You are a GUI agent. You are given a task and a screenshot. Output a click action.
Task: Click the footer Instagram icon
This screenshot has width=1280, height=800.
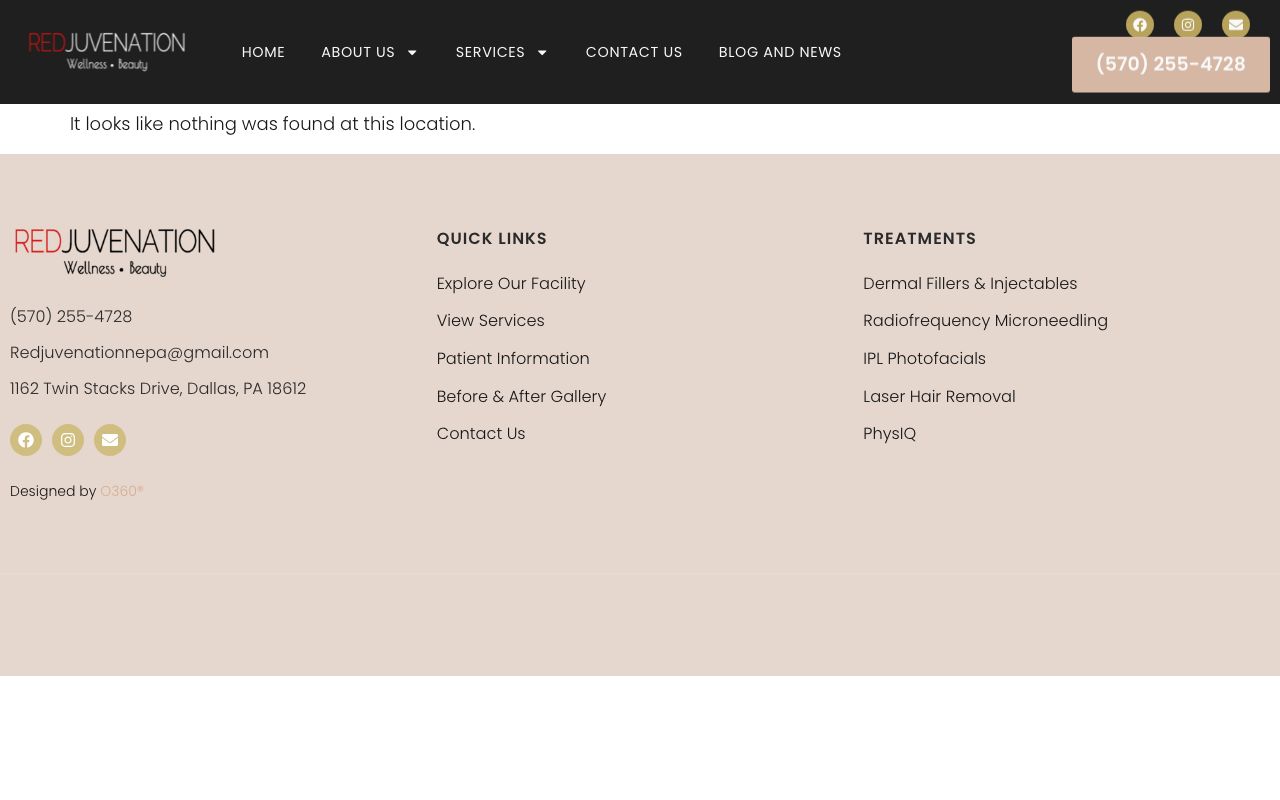tap(68, 440)
